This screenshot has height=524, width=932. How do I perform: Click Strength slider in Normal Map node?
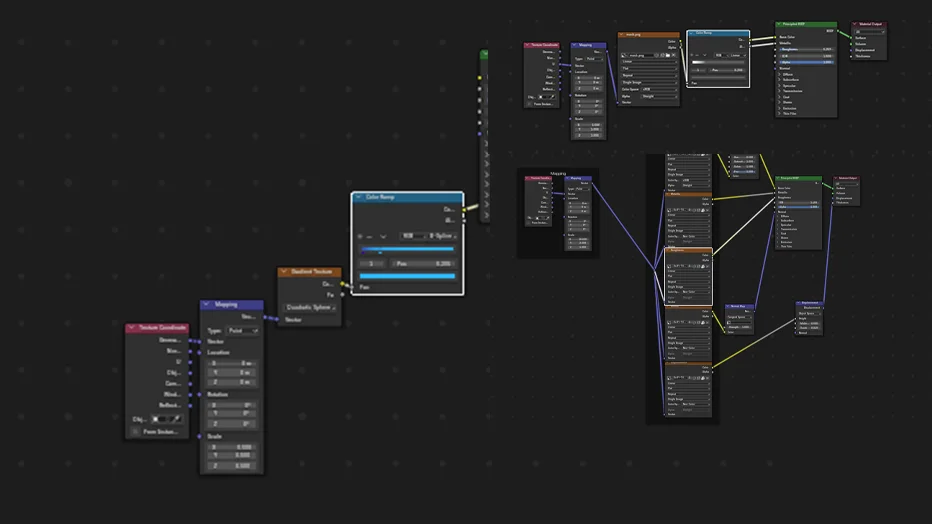click(x=740, y=327)
